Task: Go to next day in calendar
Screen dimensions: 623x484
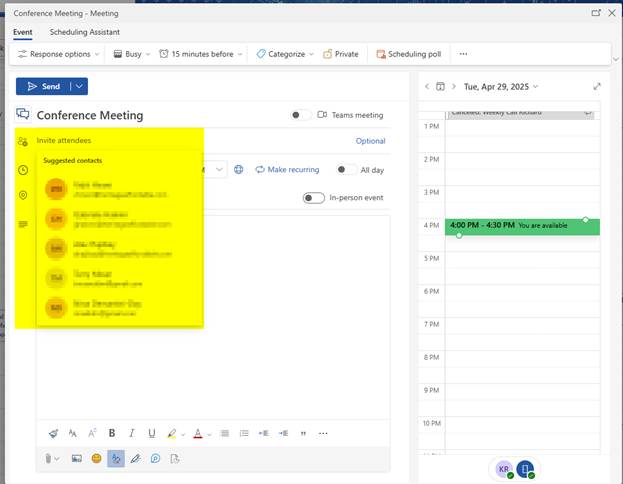Action: click(454, 86)
